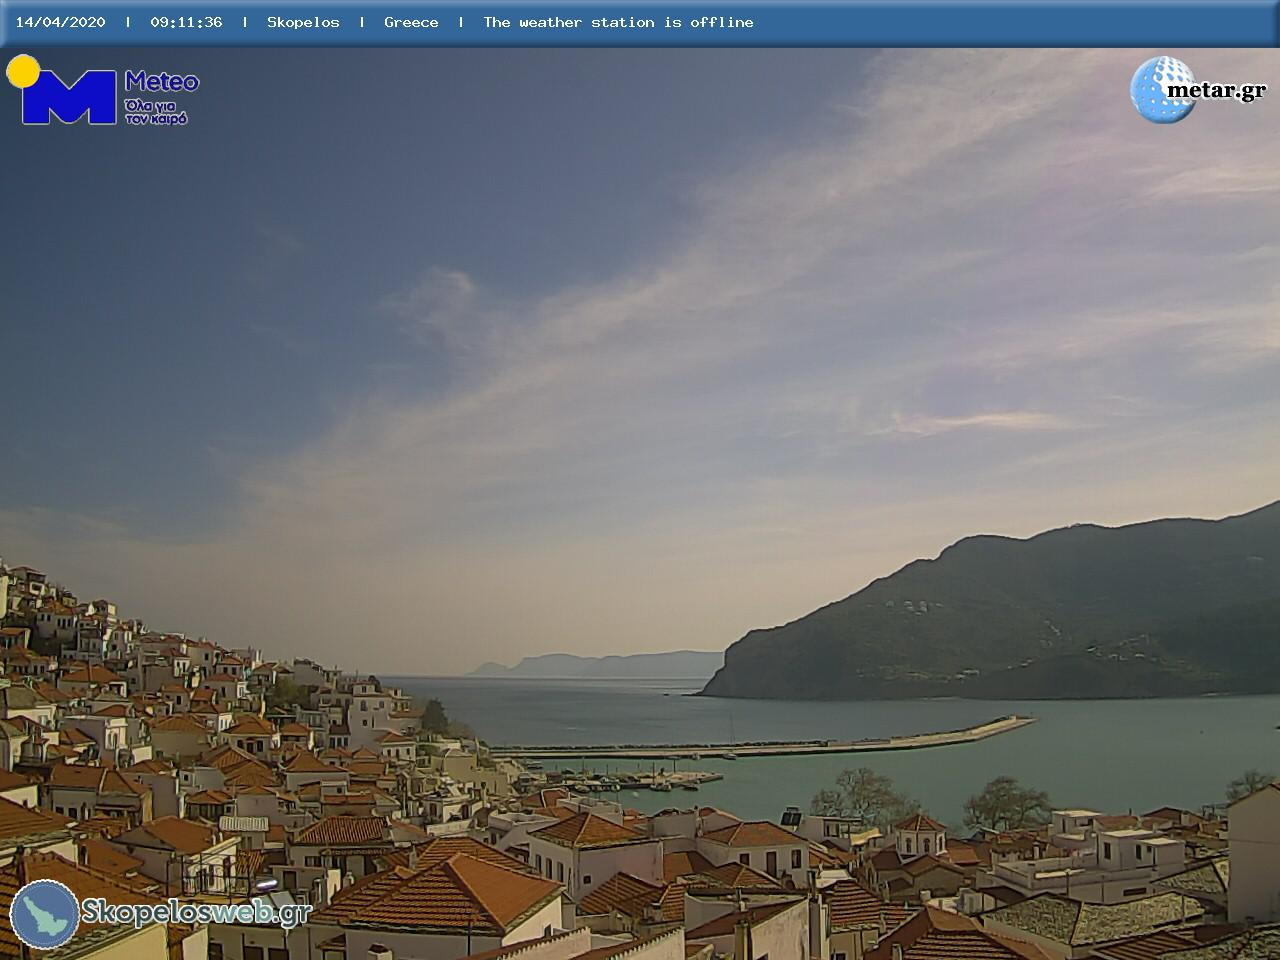This screenshot has height=960, width=1280.
Task: Open the Skopelosweb.gr link text
Action: coord(196,912)
